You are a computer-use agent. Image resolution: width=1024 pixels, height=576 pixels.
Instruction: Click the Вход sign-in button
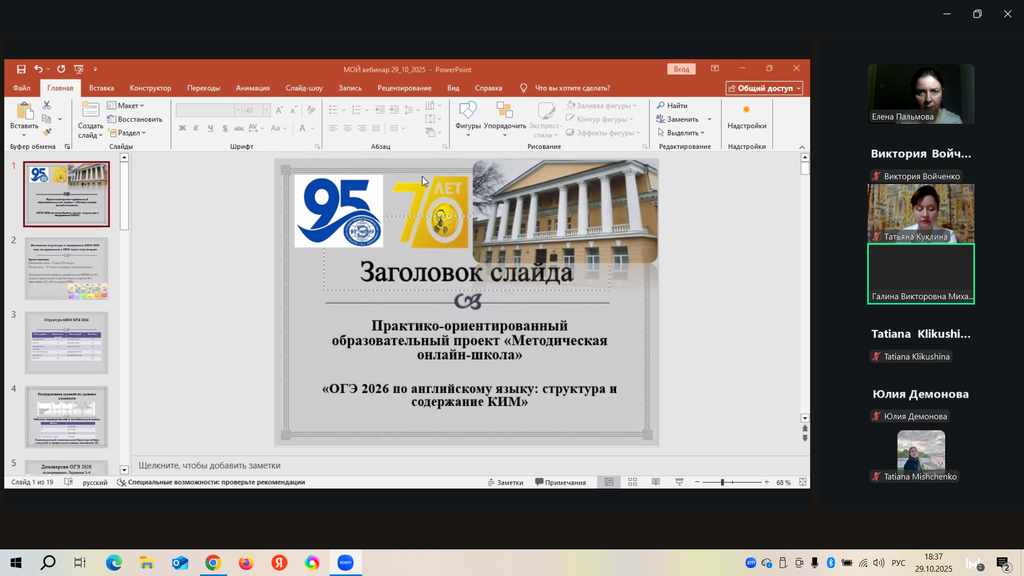pyautogui.click(x=681, y=69)
